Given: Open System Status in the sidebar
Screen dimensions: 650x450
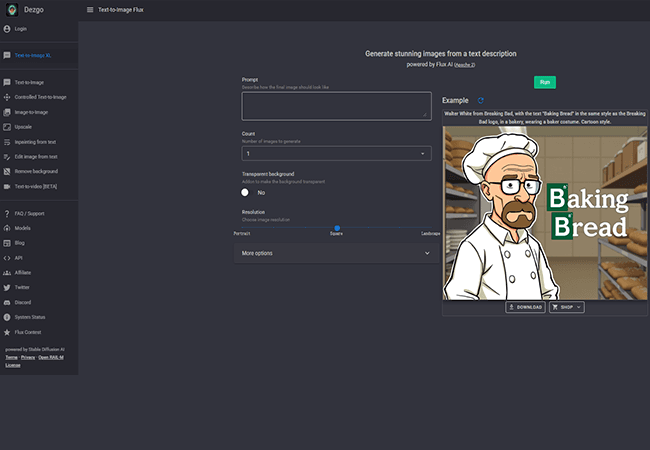Looking at the screenshot, I should pyautogui.click(x=28, y=317).
